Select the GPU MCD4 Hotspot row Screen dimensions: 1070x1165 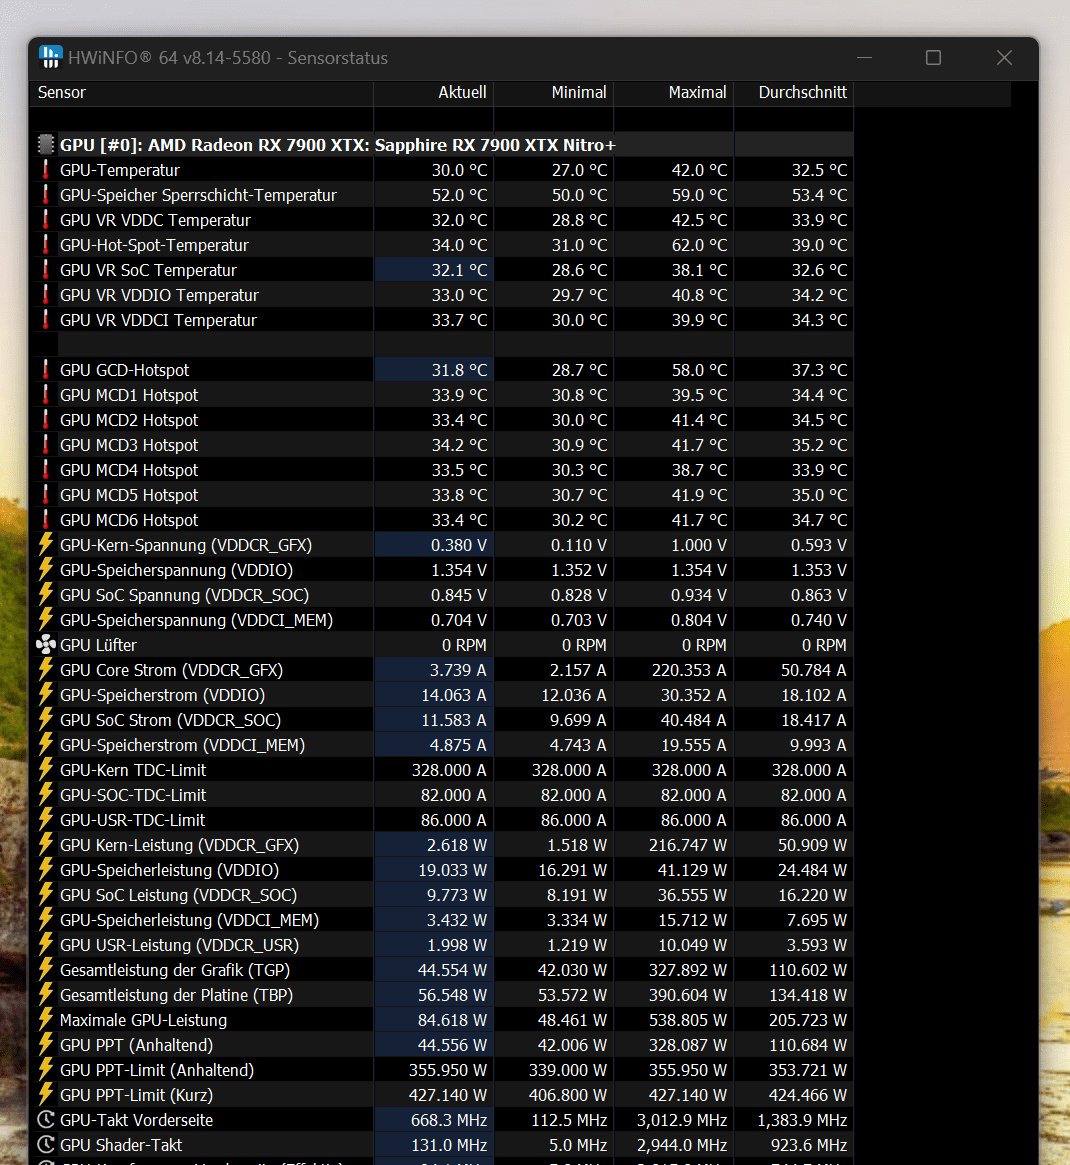[x=442, y=470]
